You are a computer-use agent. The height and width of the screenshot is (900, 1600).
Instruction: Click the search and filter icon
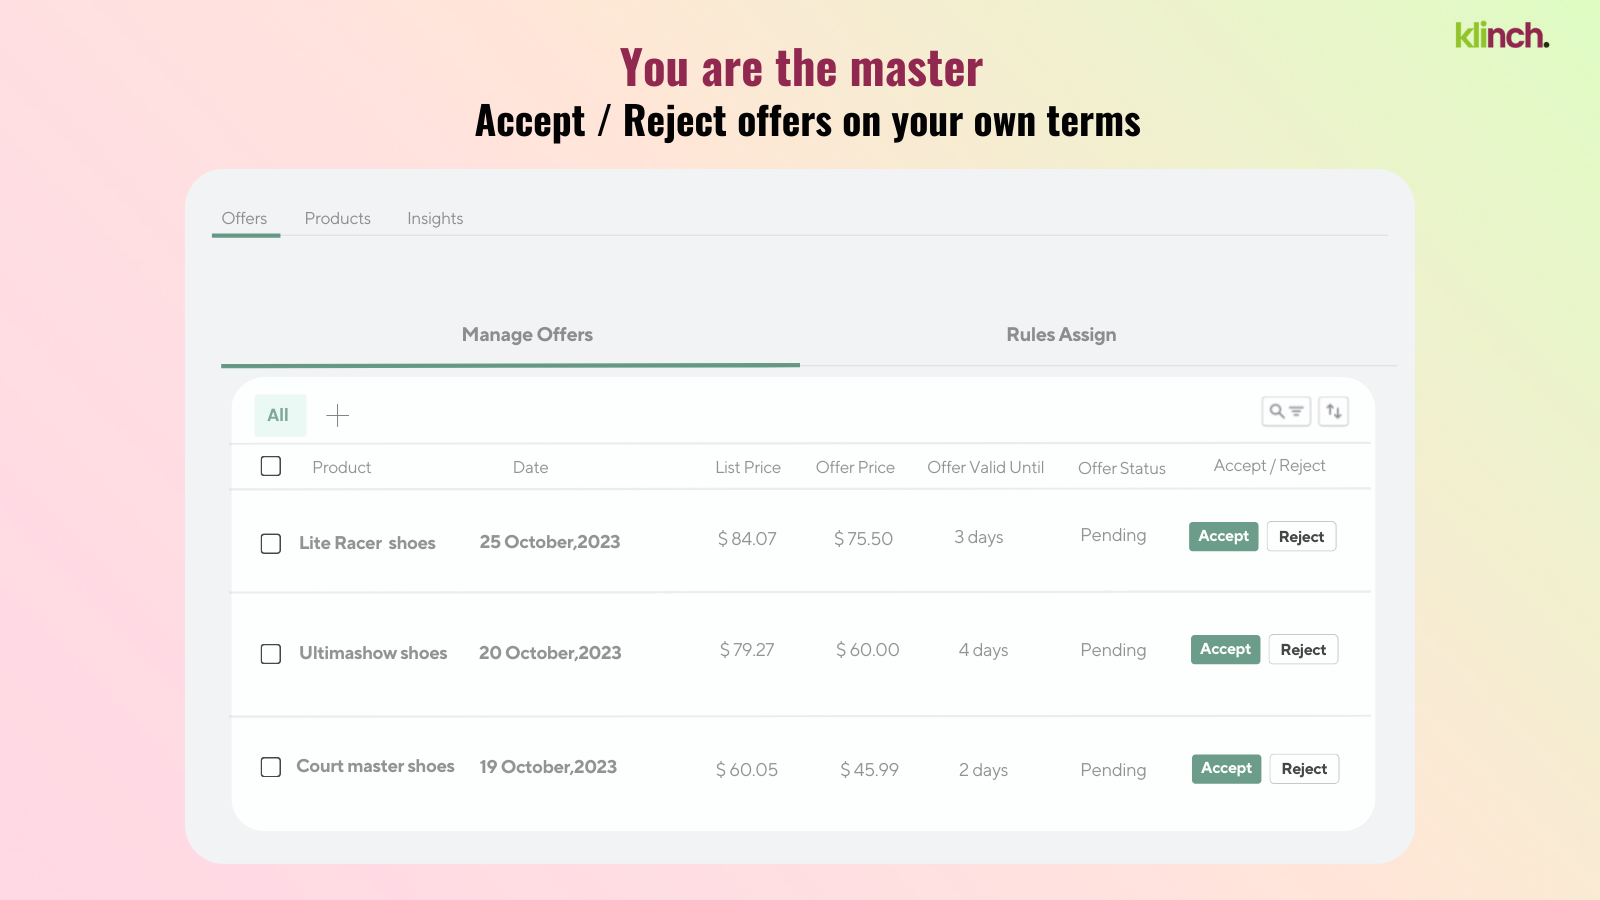point(1286,411)
